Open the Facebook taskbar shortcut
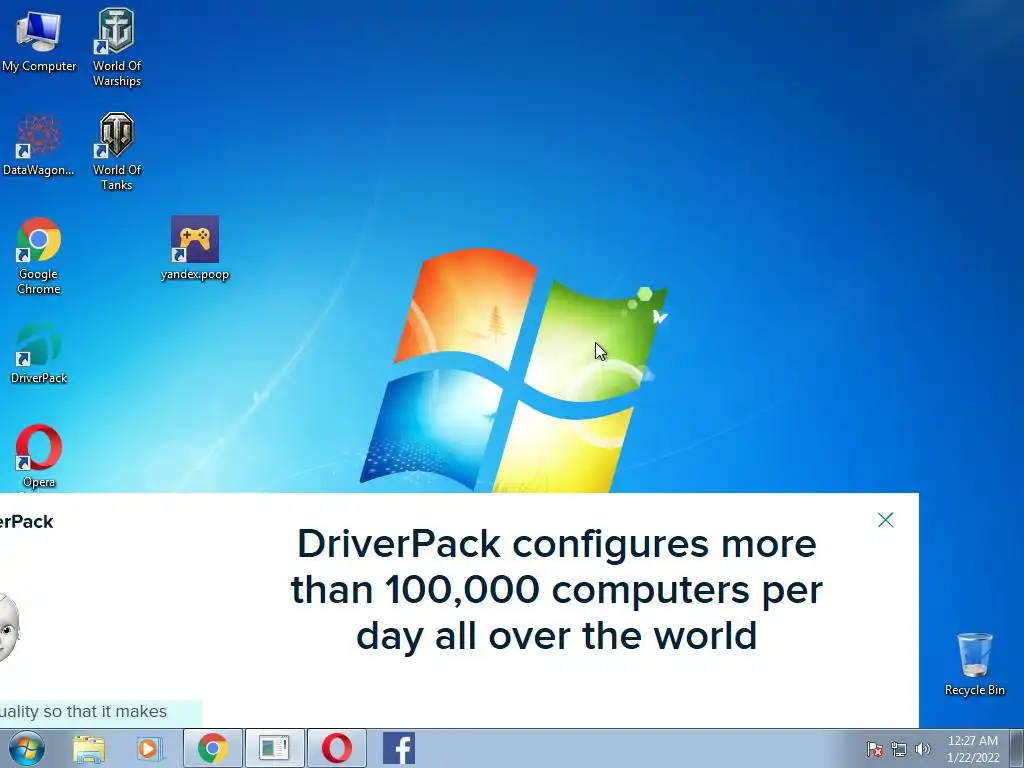The width and height of the screenshot is (1024, 768). point(399,748)
